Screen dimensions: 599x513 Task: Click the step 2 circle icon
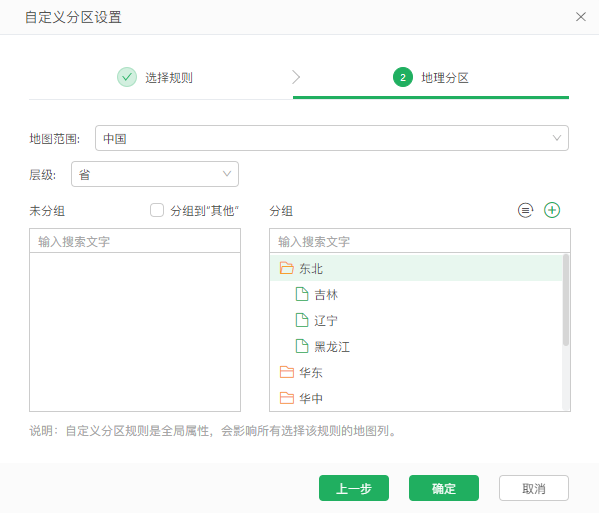(403, 77)
